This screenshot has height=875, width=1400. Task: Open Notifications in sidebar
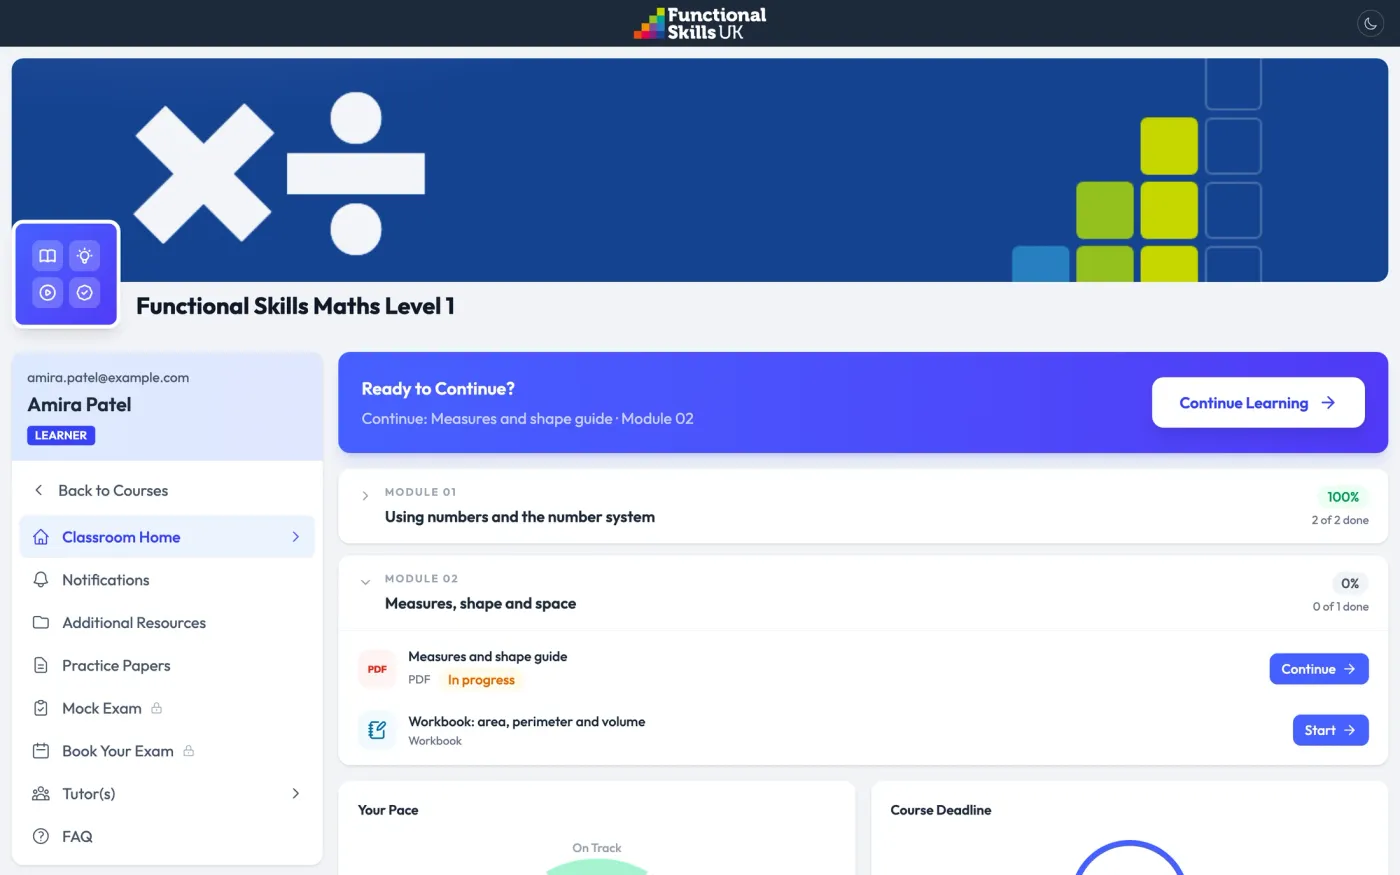[x=167, y=580]
